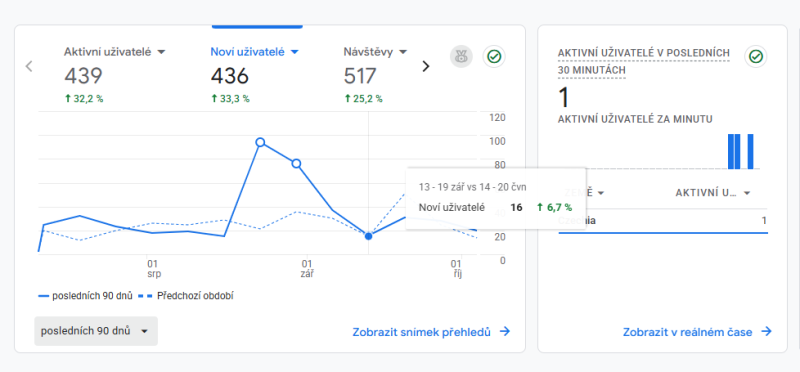Click Aktivní uživatelé za minutu label
The image size is (800, 372).
tap(635, 119)
